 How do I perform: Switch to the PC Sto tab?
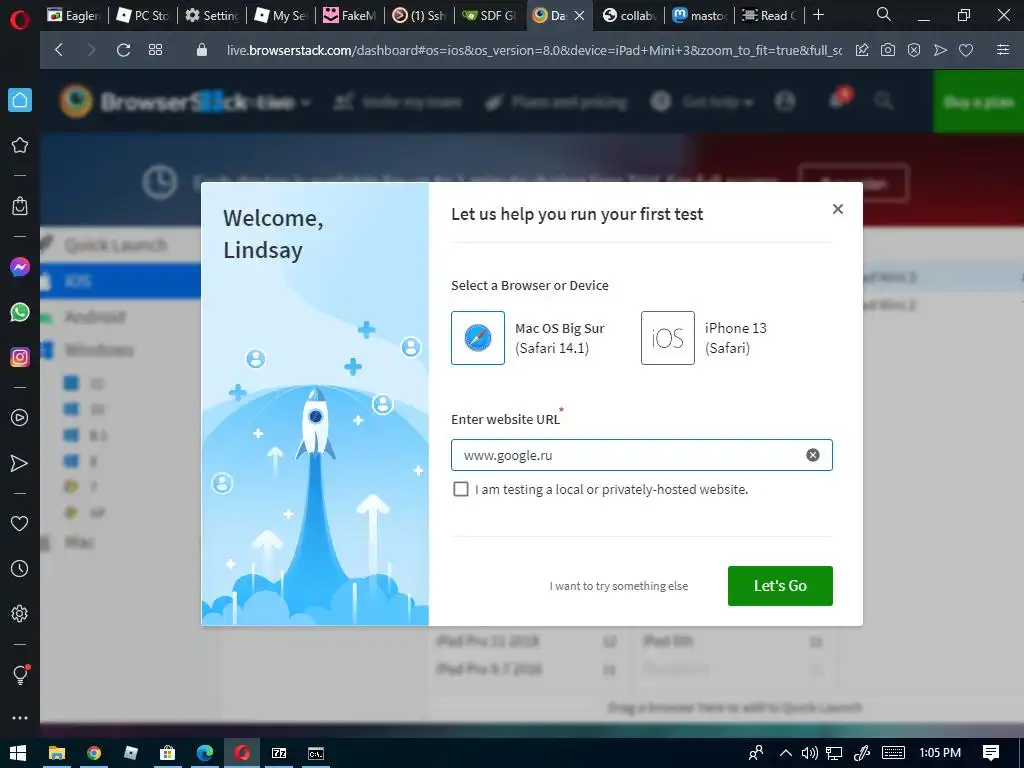(x=142, y=15)
